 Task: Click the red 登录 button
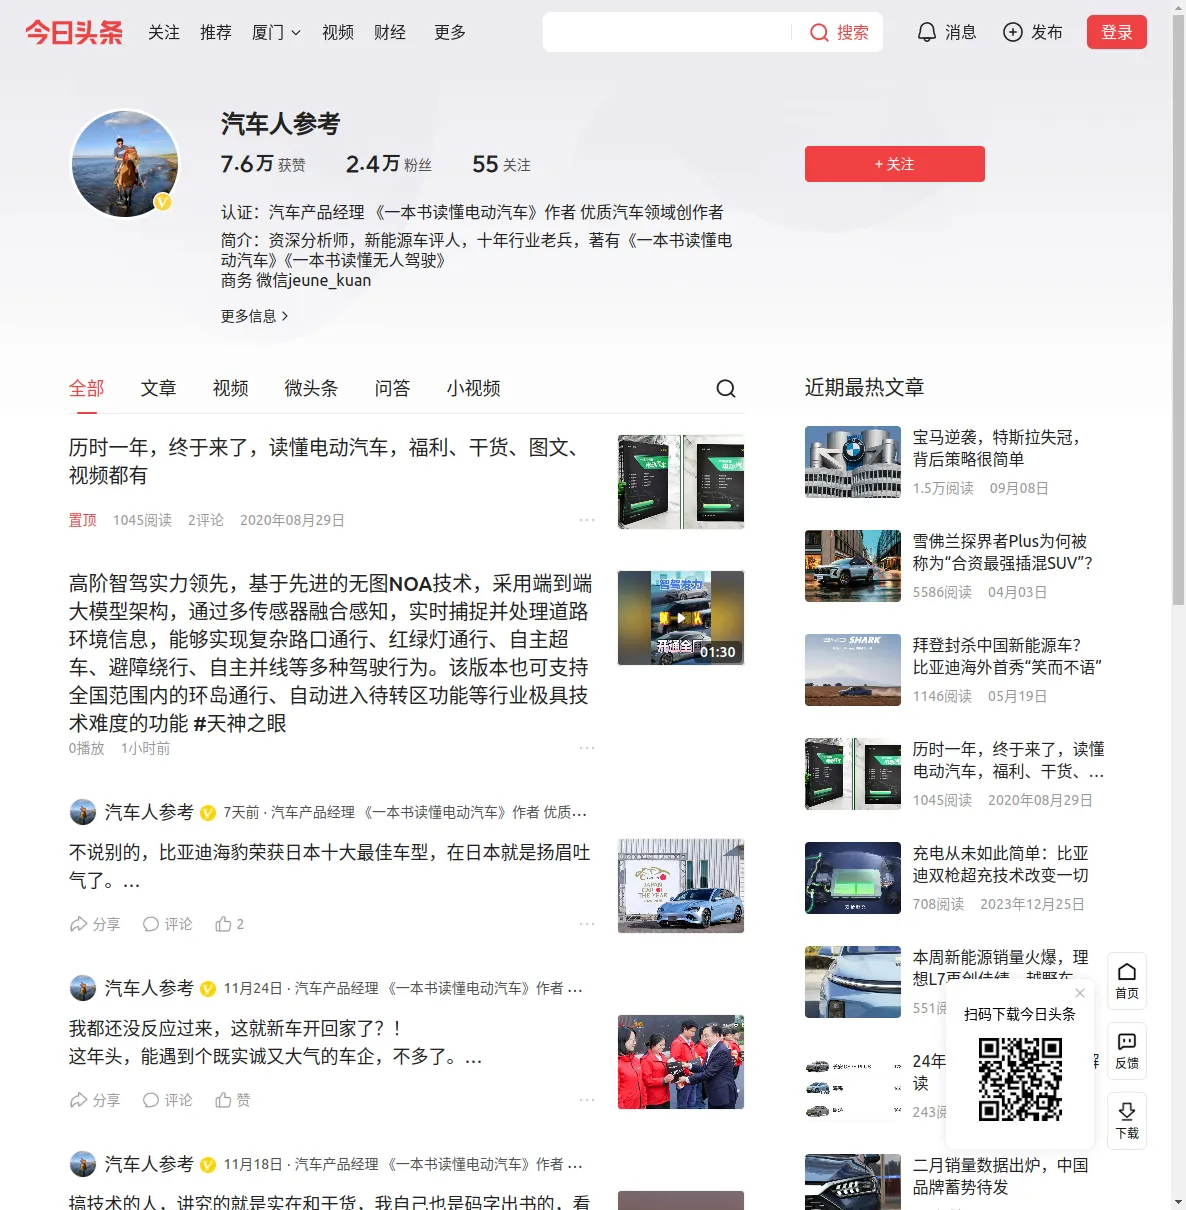coord(1117,32)
